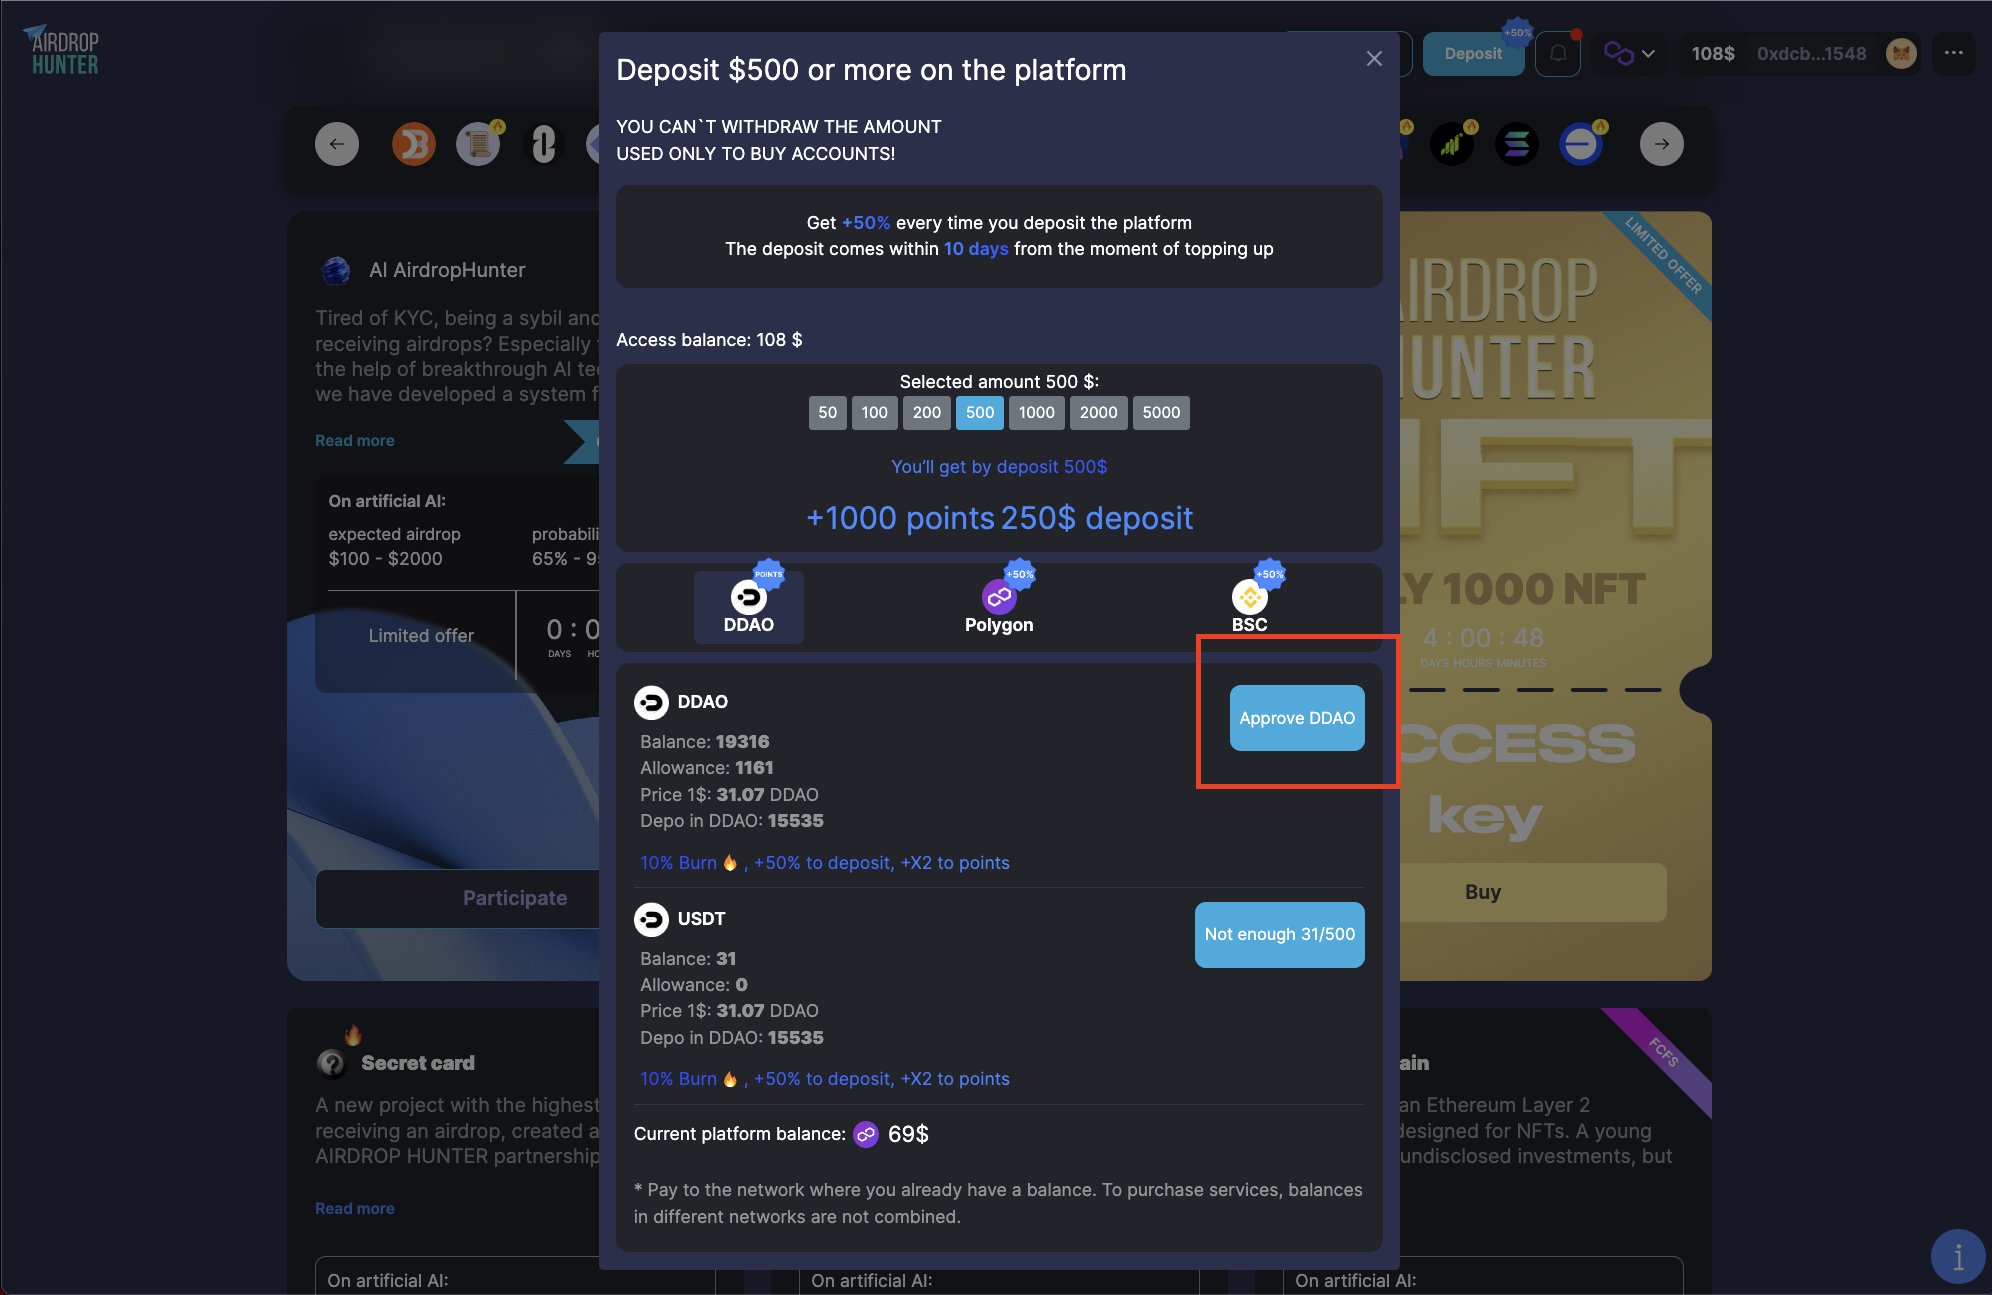
Task: Expand the Polygon network selector dropdown
Action: tap(1630, 54)
